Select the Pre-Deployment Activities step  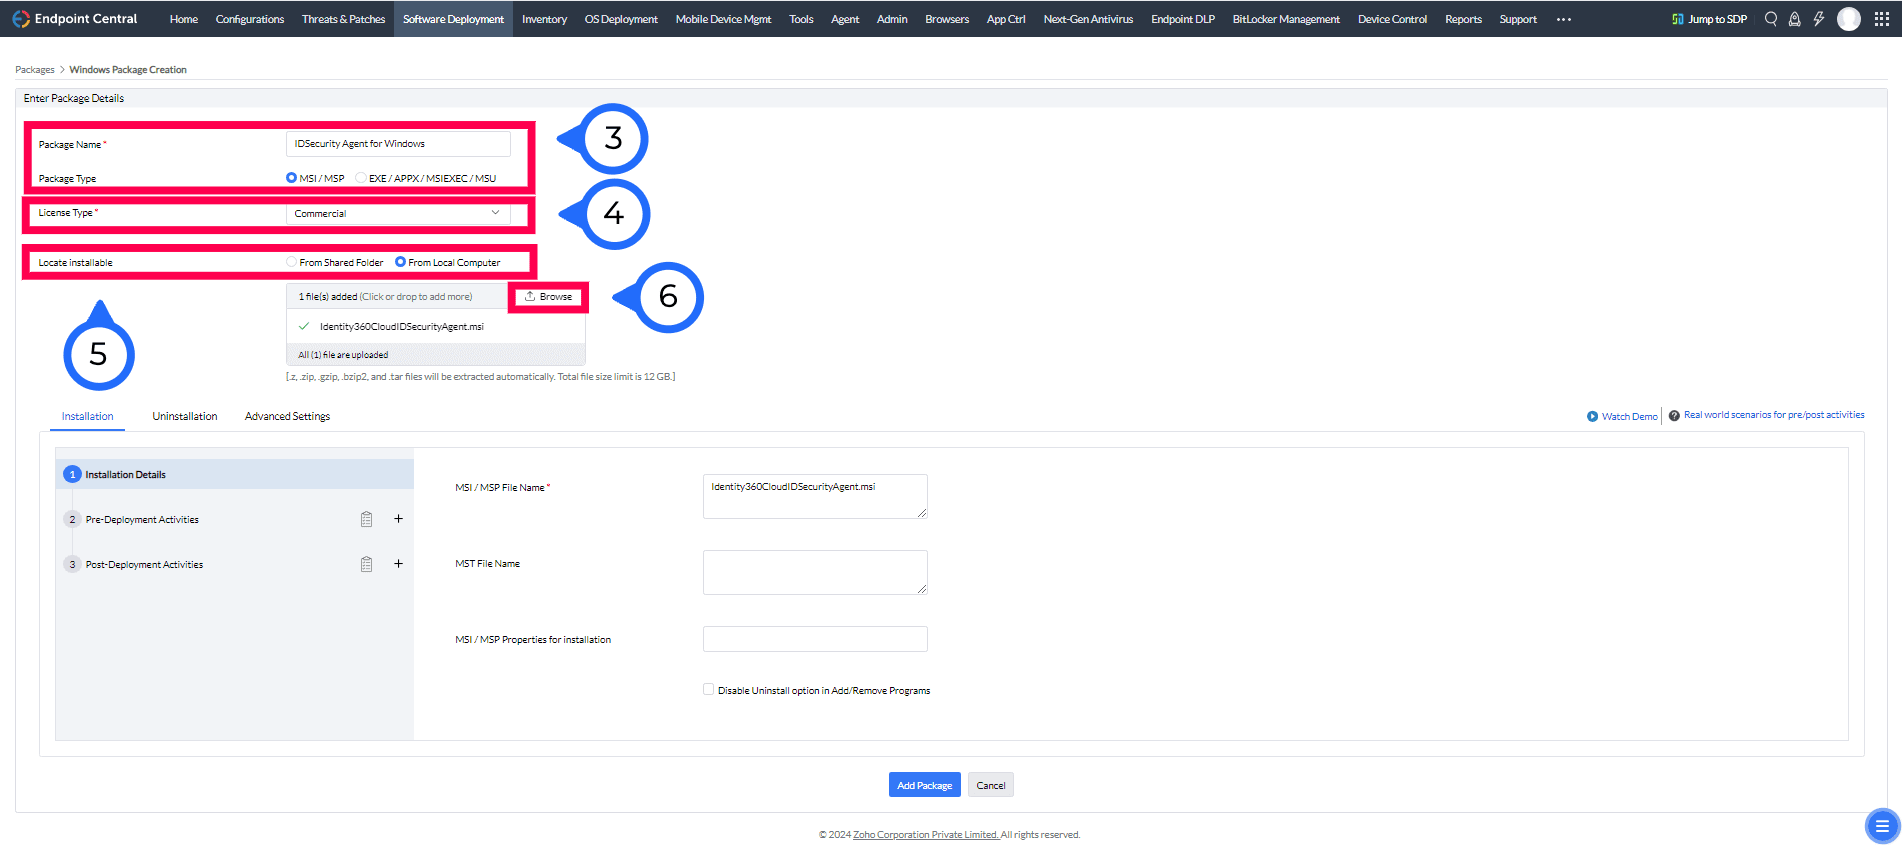pyautogui.click(x=142, y=519)
